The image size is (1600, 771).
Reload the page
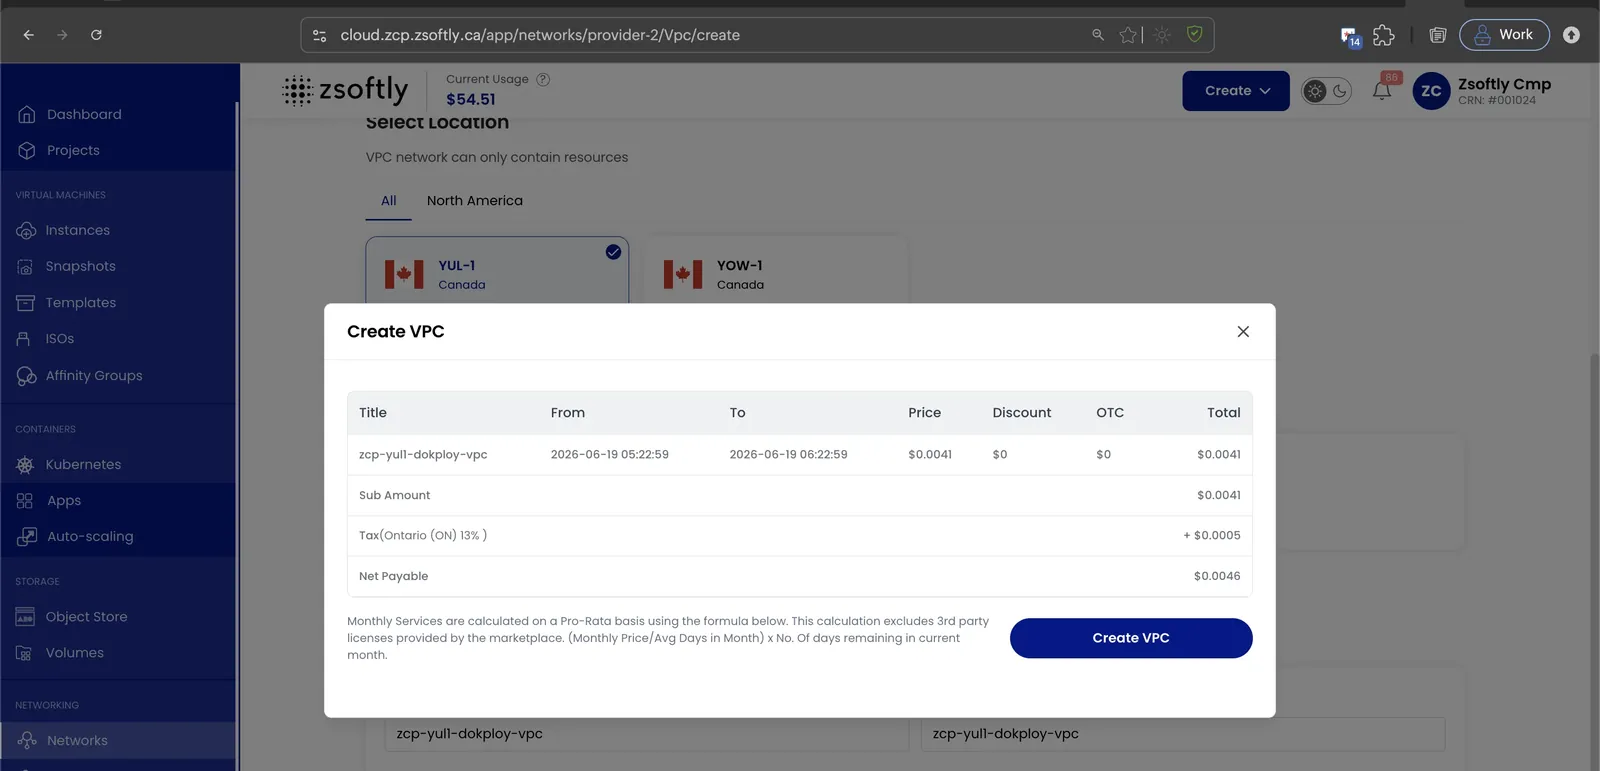pyautogui.click(x=96, y=35)
